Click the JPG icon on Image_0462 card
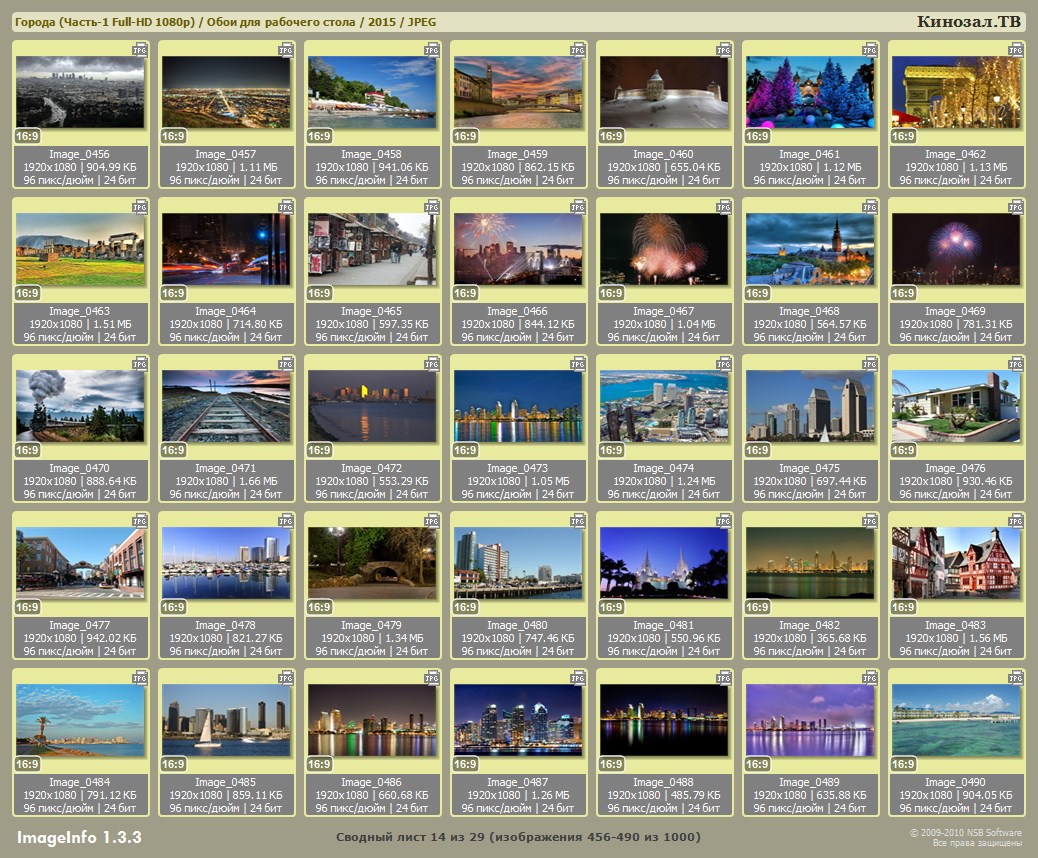Screen dimensions: 1038x858 click(1015, 48)
